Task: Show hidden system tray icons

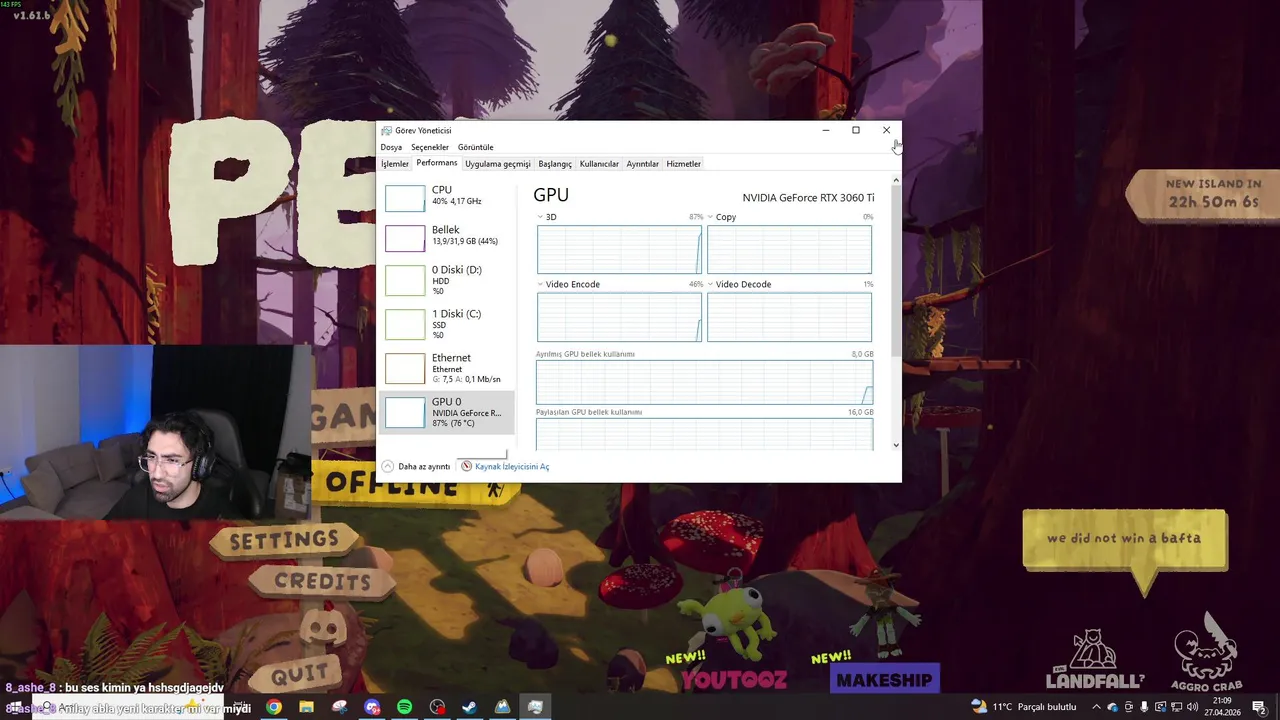Action: [1096, 707]
